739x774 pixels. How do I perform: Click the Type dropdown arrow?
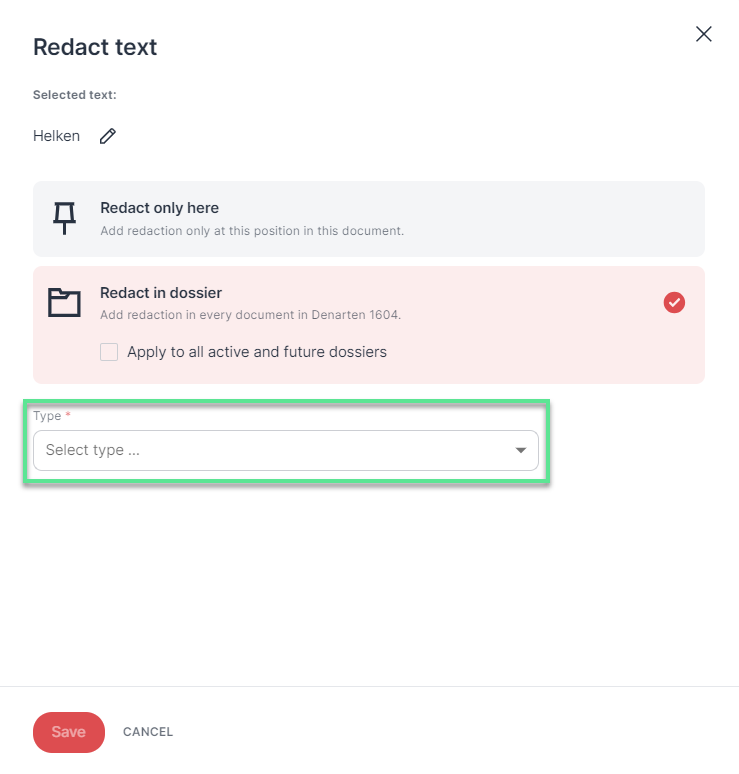pyautogui.click(x=520, y=450)
